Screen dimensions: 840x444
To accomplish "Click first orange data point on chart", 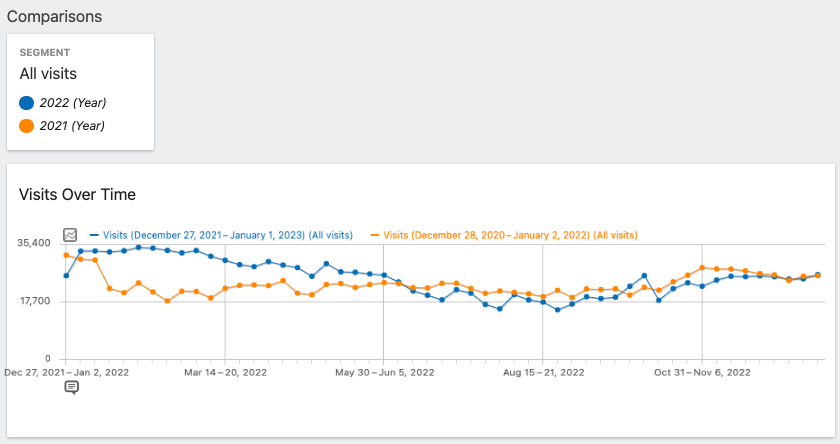I will (66, 255).
